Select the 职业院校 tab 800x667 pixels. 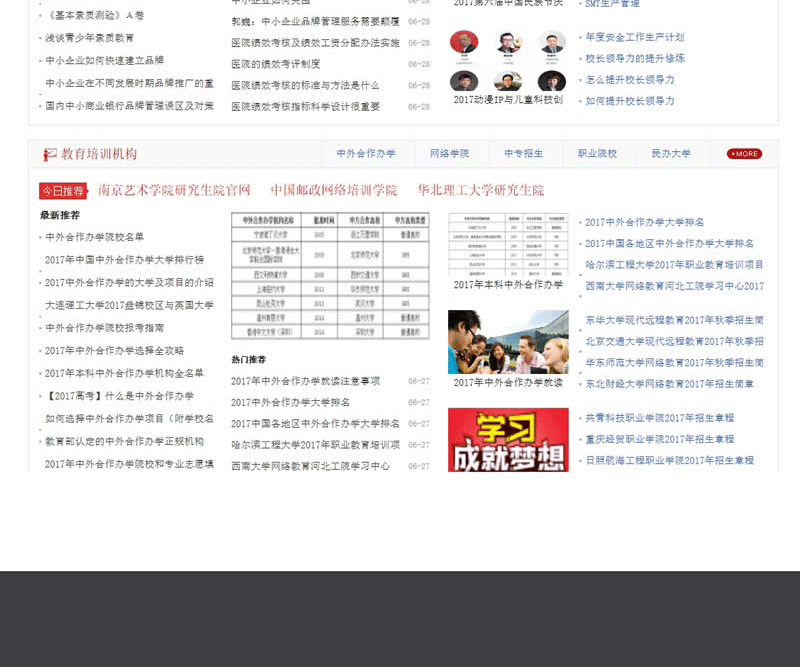[x=597, y=154]
